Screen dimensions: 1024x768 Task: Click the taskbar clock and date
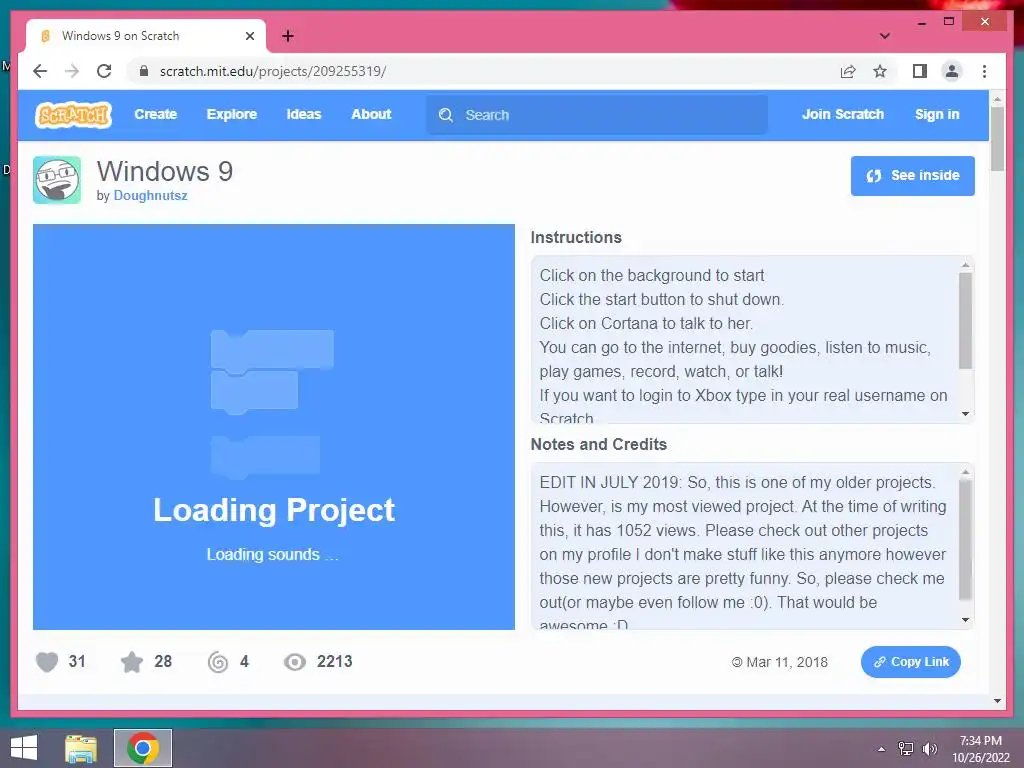(980, 749)
